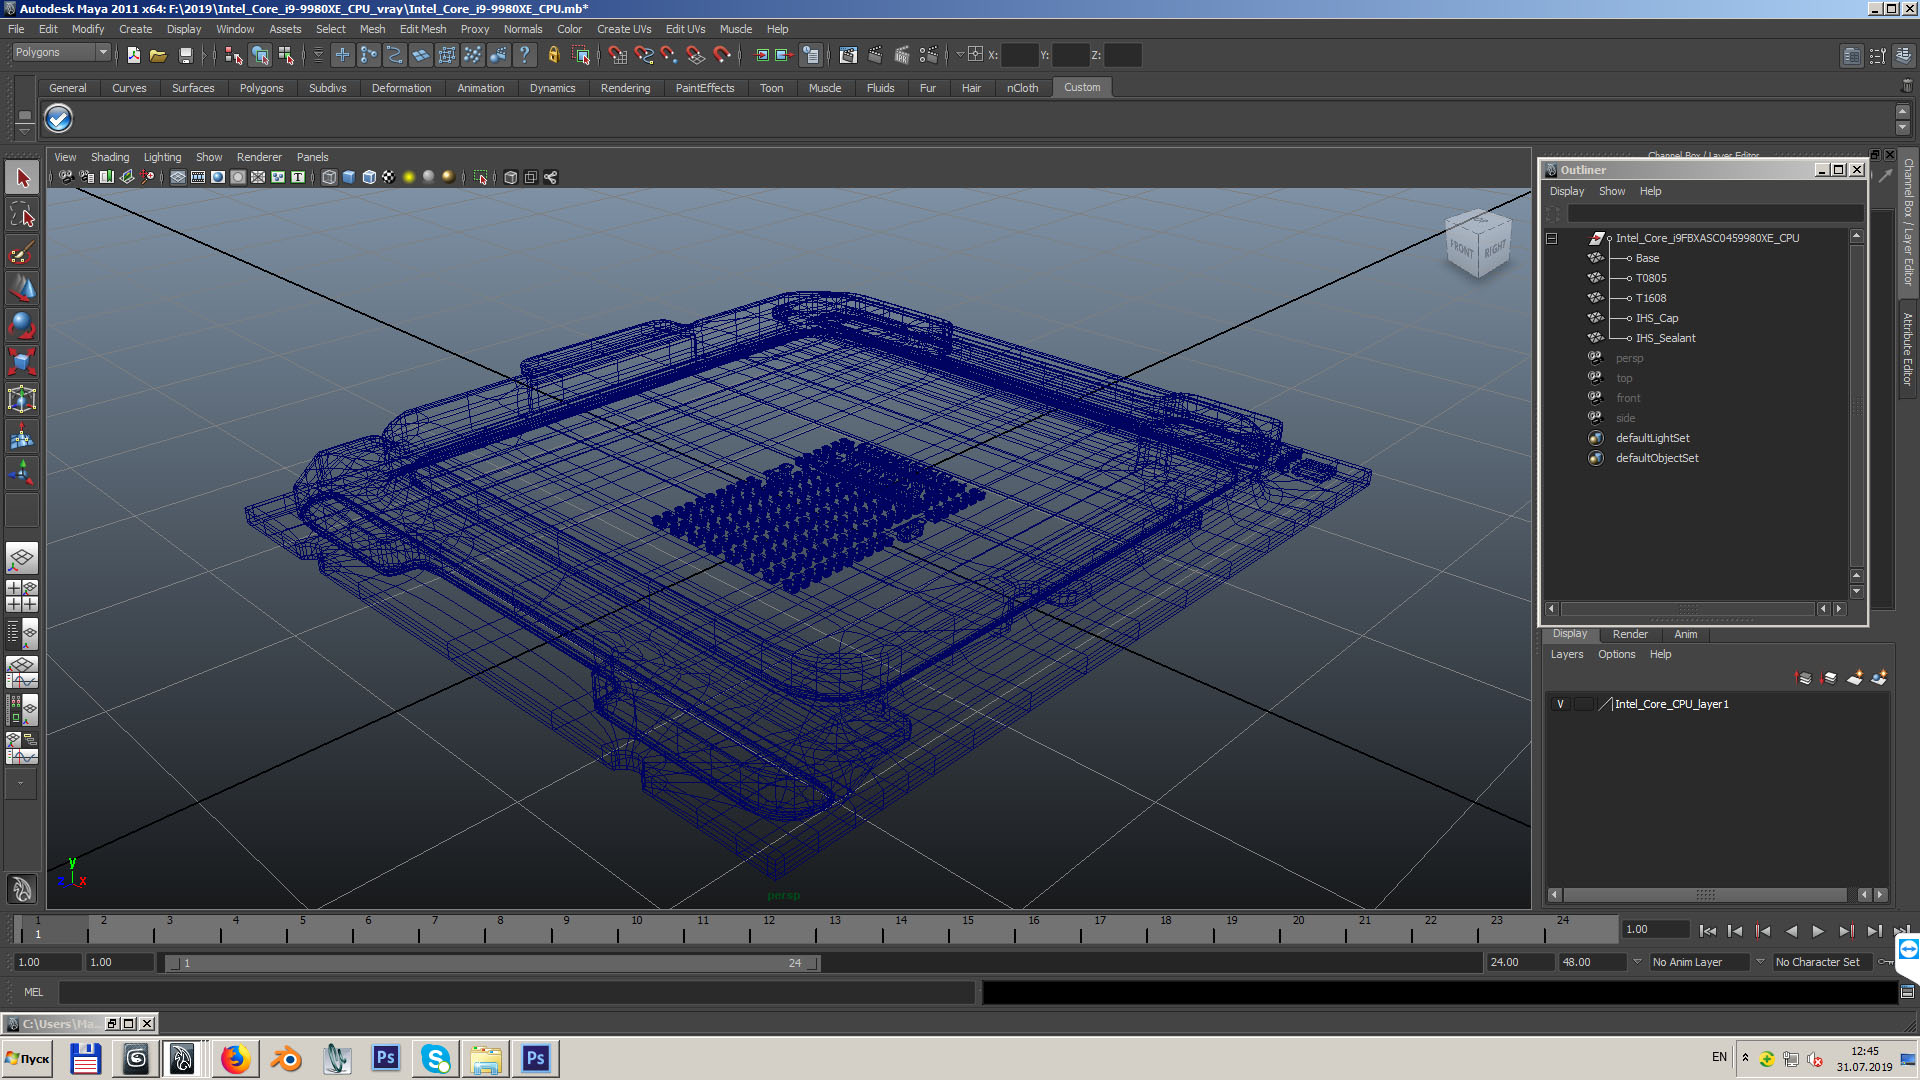Open Outliner Show menu

1612,191
